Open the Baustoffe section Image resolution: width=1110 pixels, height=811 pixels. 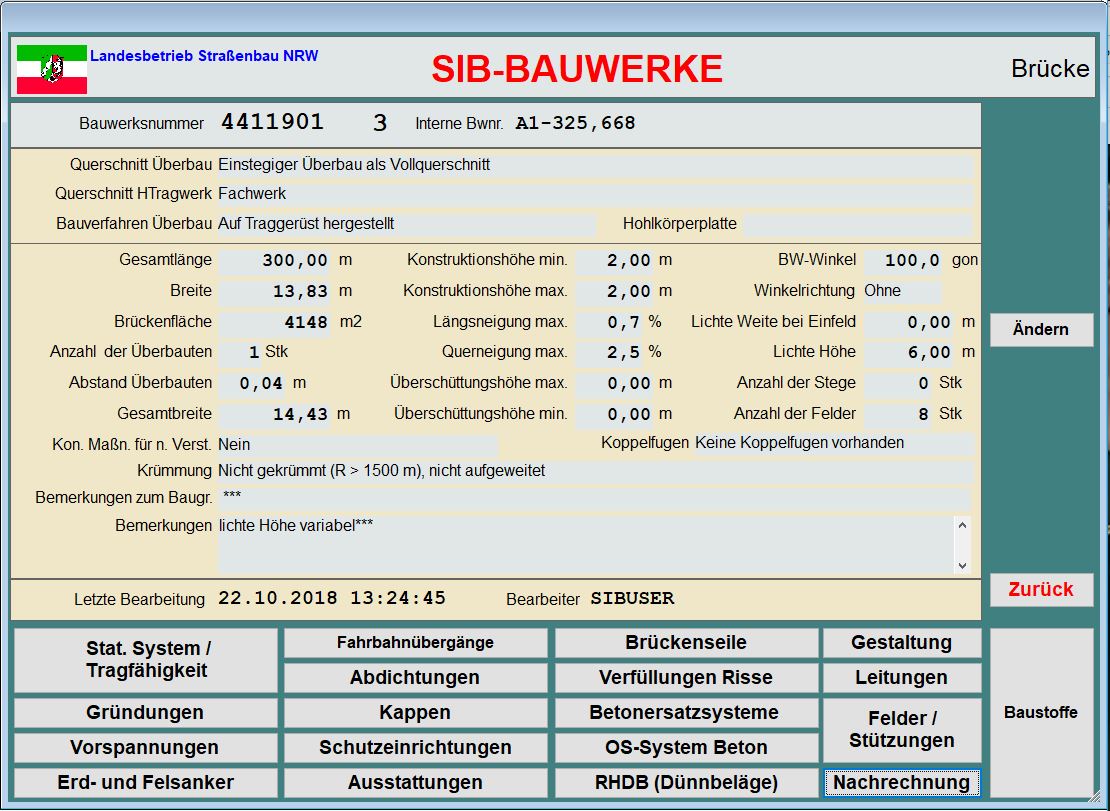pos(1041,713)
